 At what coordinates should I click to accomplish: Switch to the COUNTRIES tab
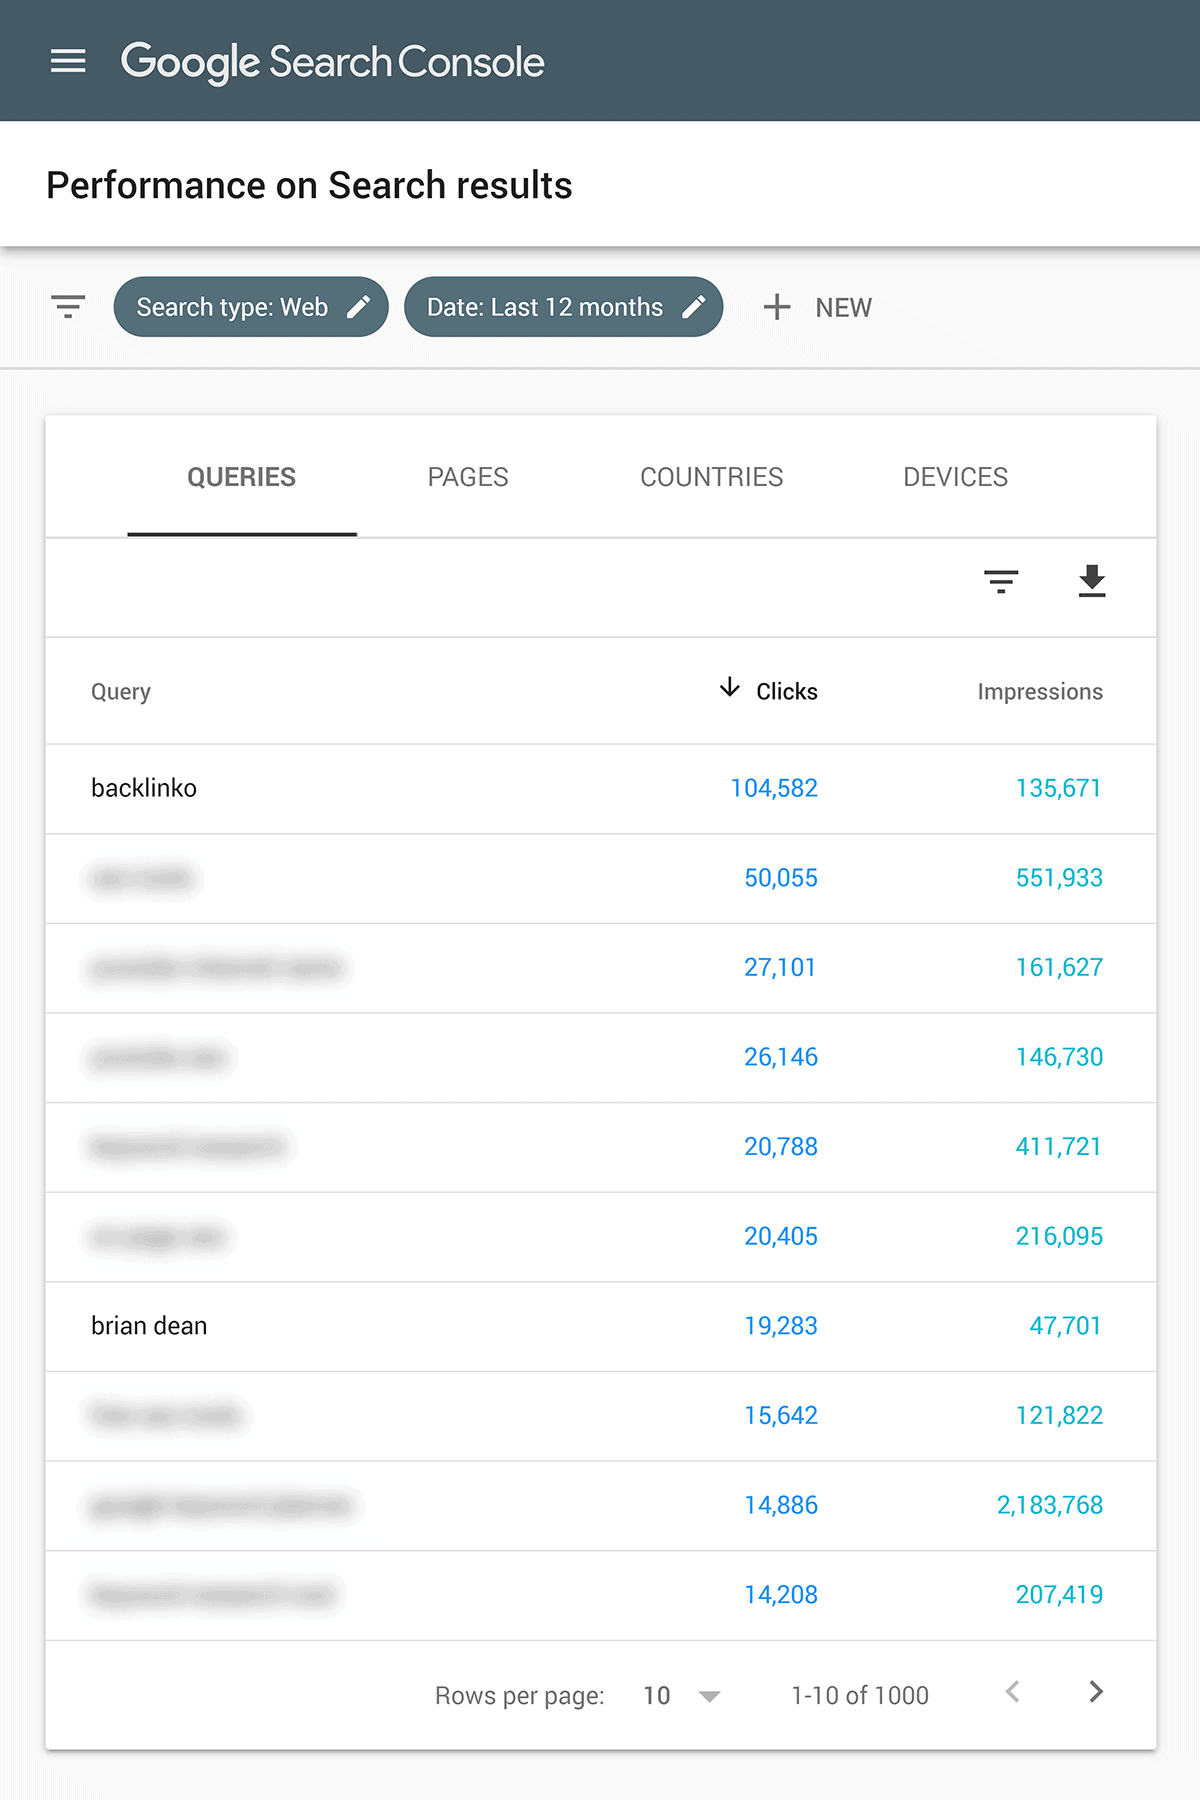712,477
